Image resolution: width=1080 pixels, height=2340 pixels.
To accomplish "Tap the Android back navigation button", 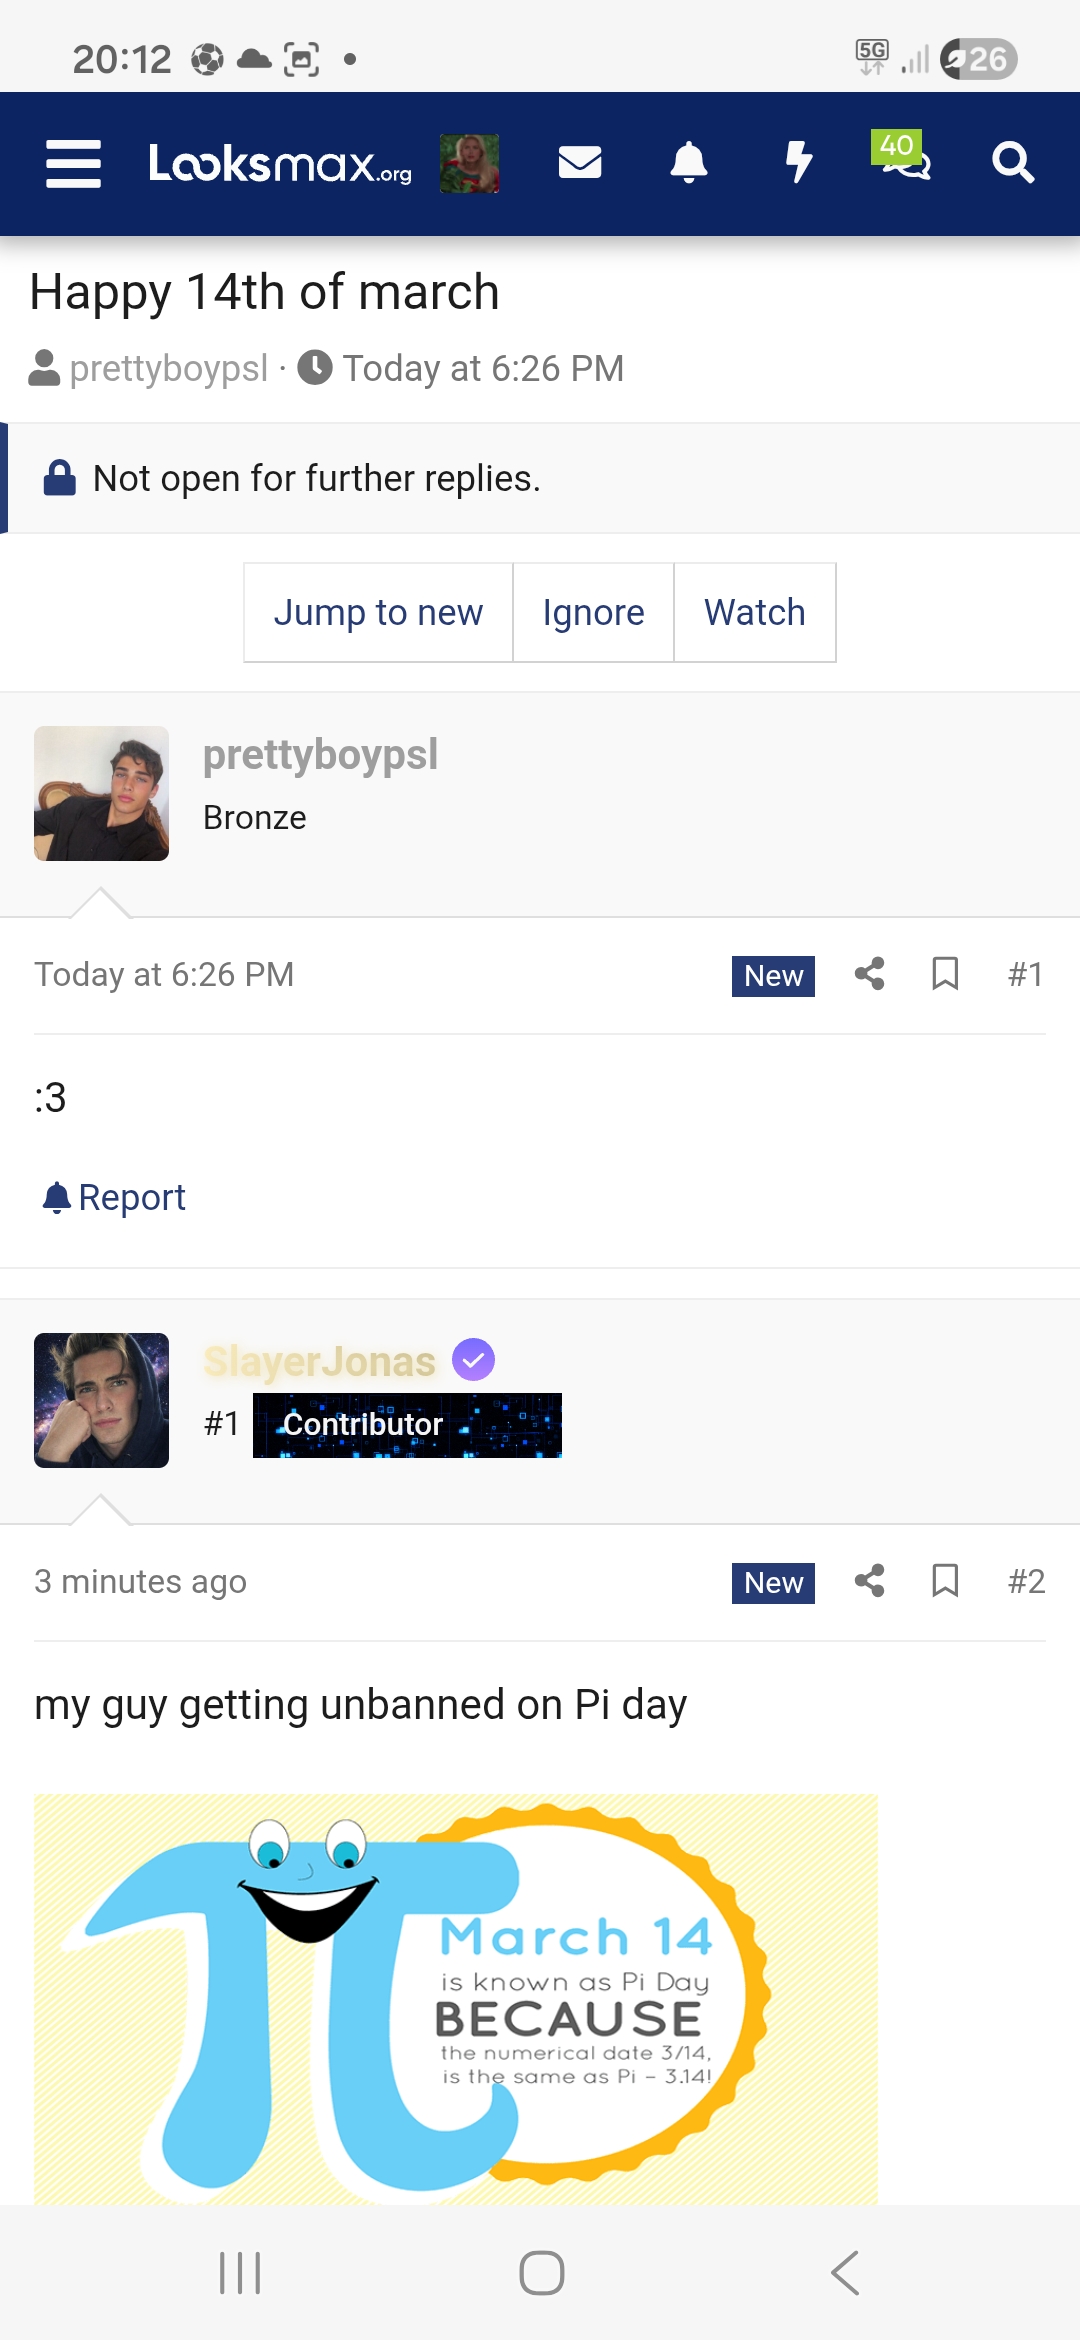I will [x=846, y=2273].
